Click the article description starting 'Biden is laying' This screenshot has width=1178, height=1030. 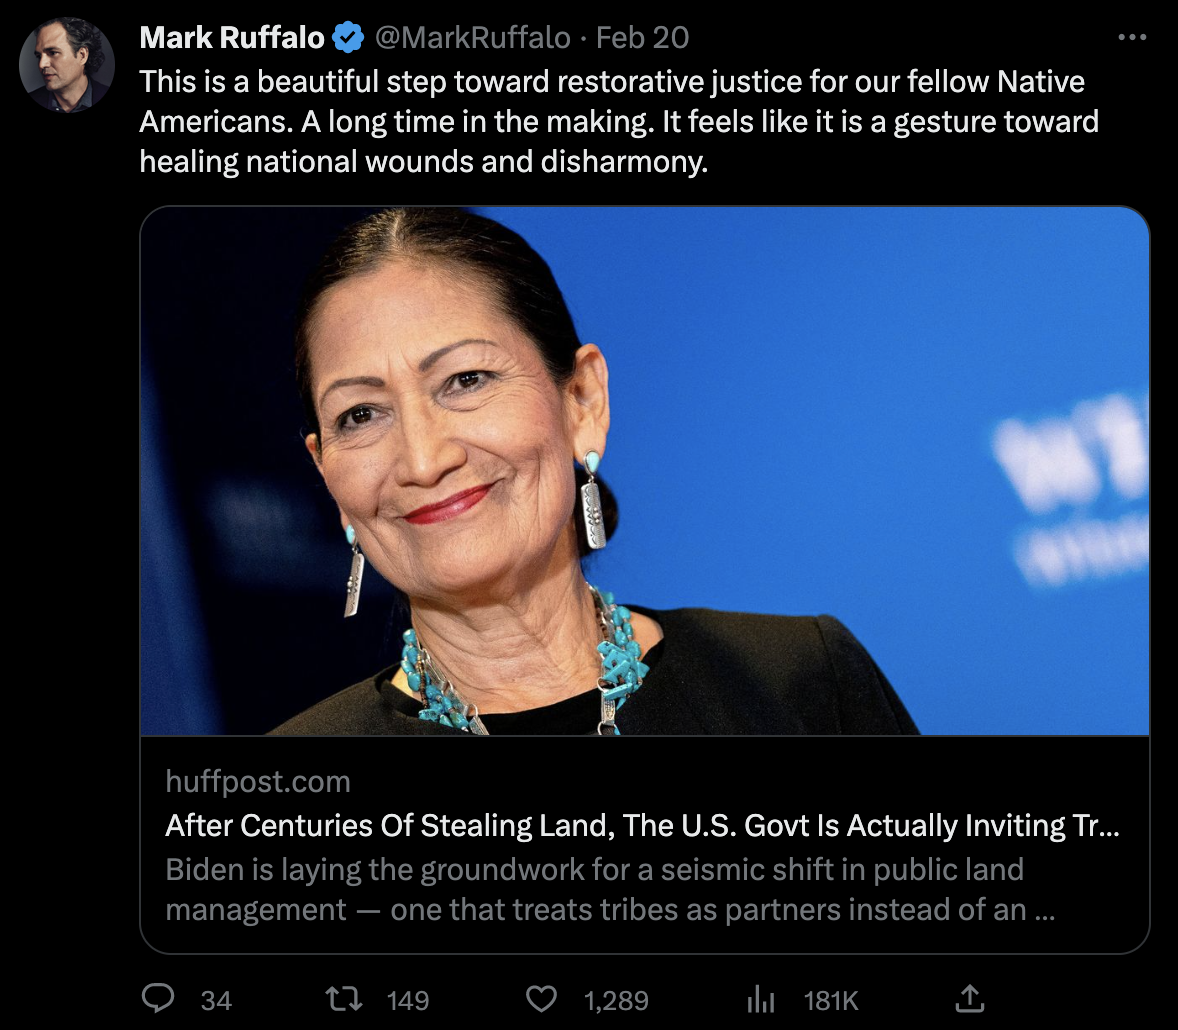(x=610, y=890)
